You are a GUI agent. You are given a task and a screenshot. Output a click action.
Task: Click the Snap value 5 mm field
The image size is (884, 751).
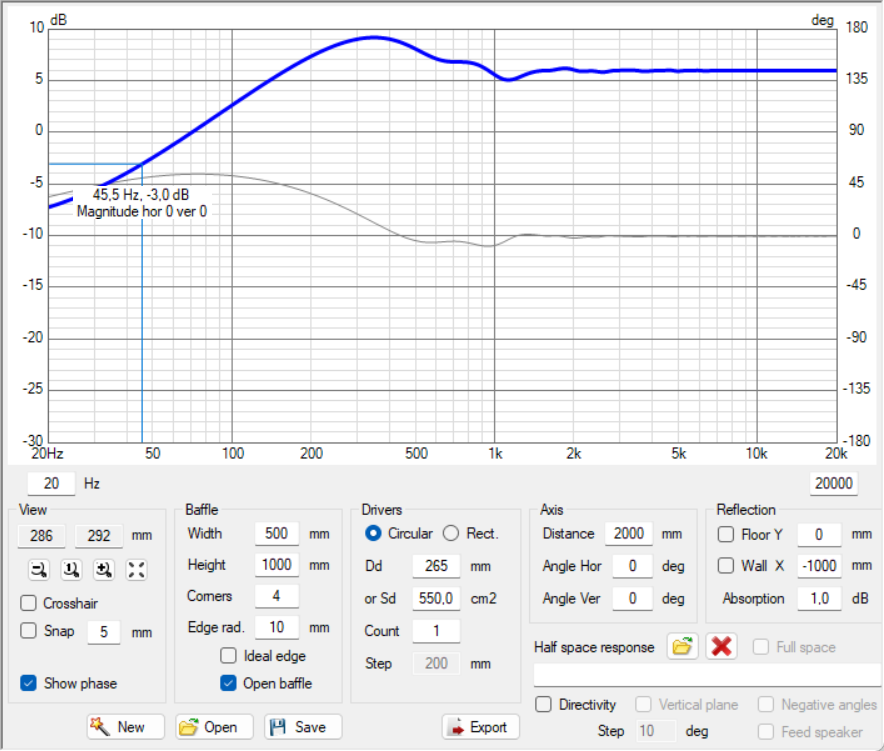point(104,632)
